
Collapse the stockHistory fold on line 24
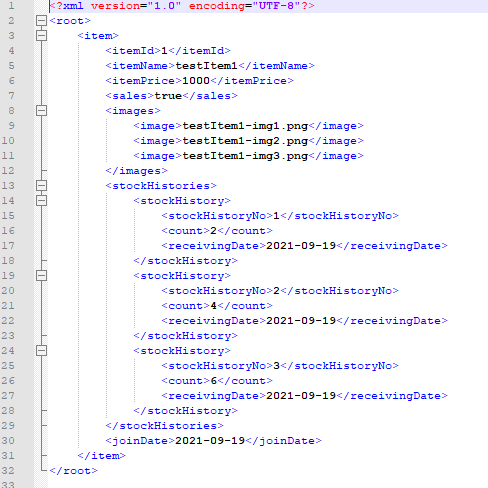coord(41,351)
